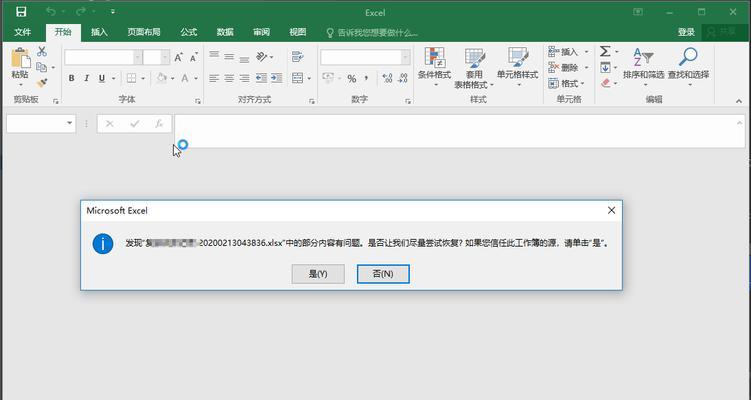The width and height of the screenshot is (751, 400).
Task: Switch to Review (审阅) tab
Action: coord(261,32)
